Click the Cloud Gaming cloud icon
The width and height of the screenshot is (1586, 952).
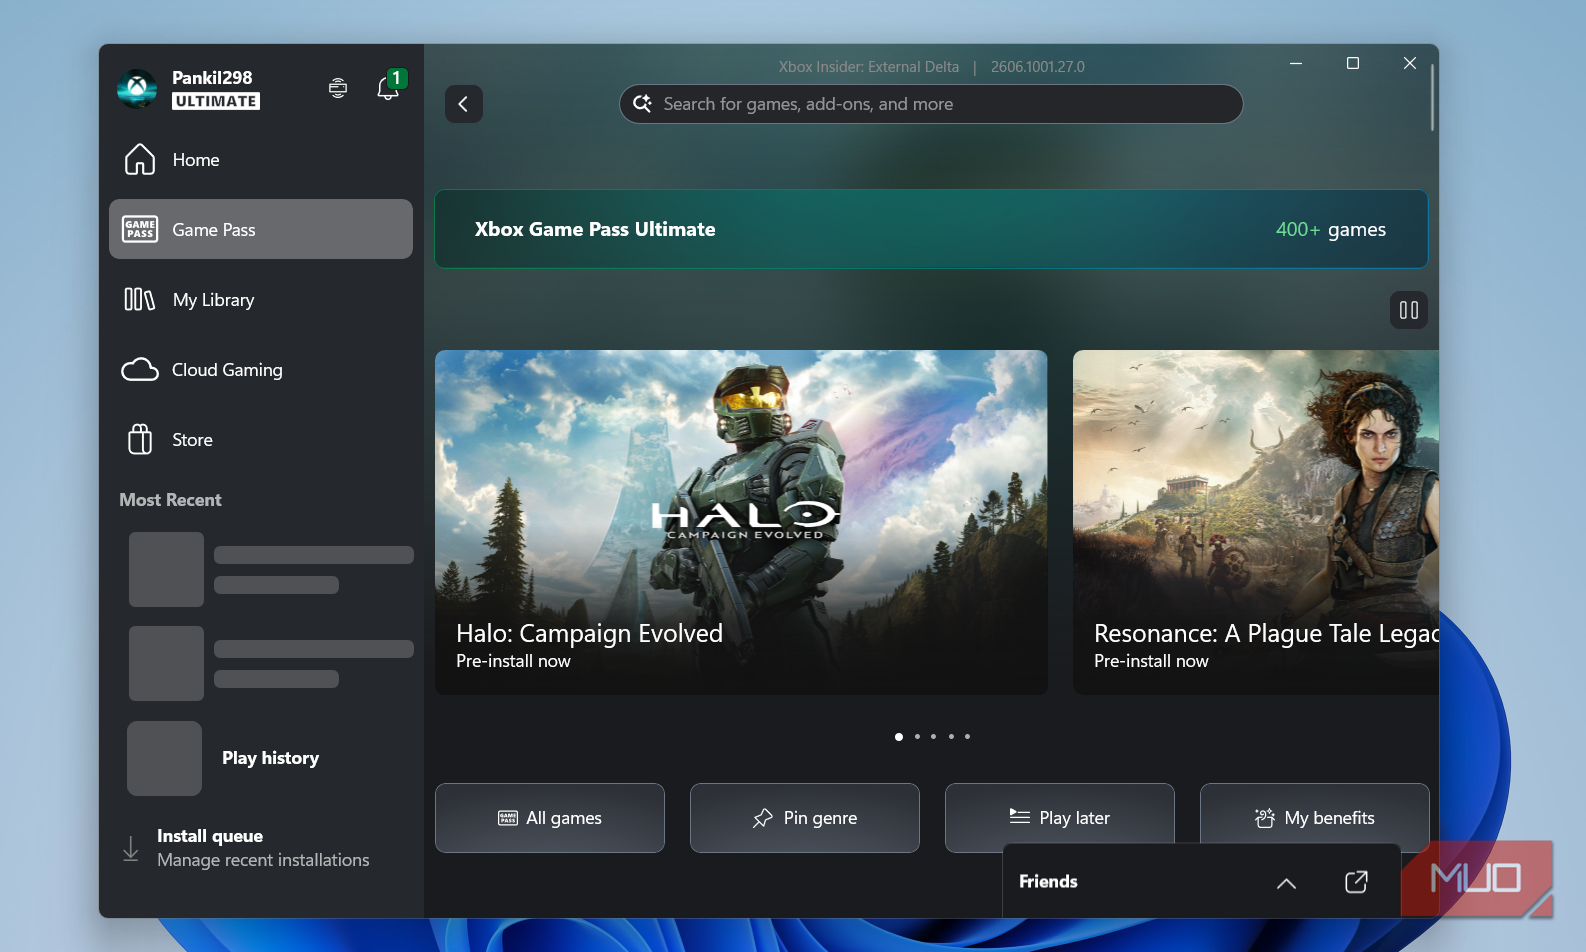140,370
